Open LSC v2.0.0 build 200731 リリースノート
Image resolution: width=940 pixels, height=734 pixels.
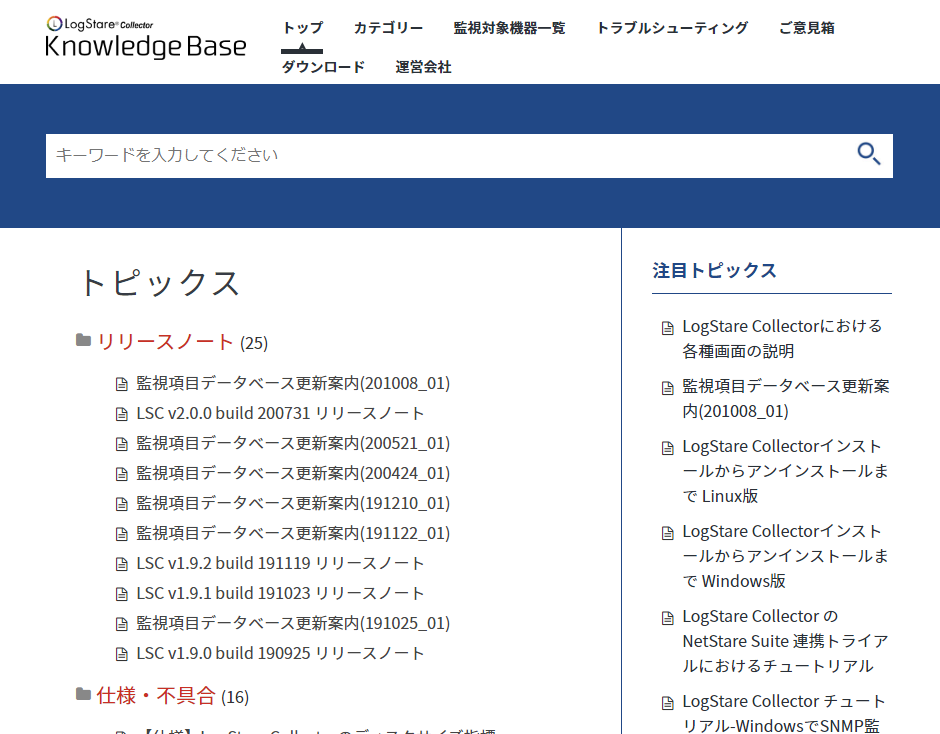pyautogui.click(x=281, y=413)
